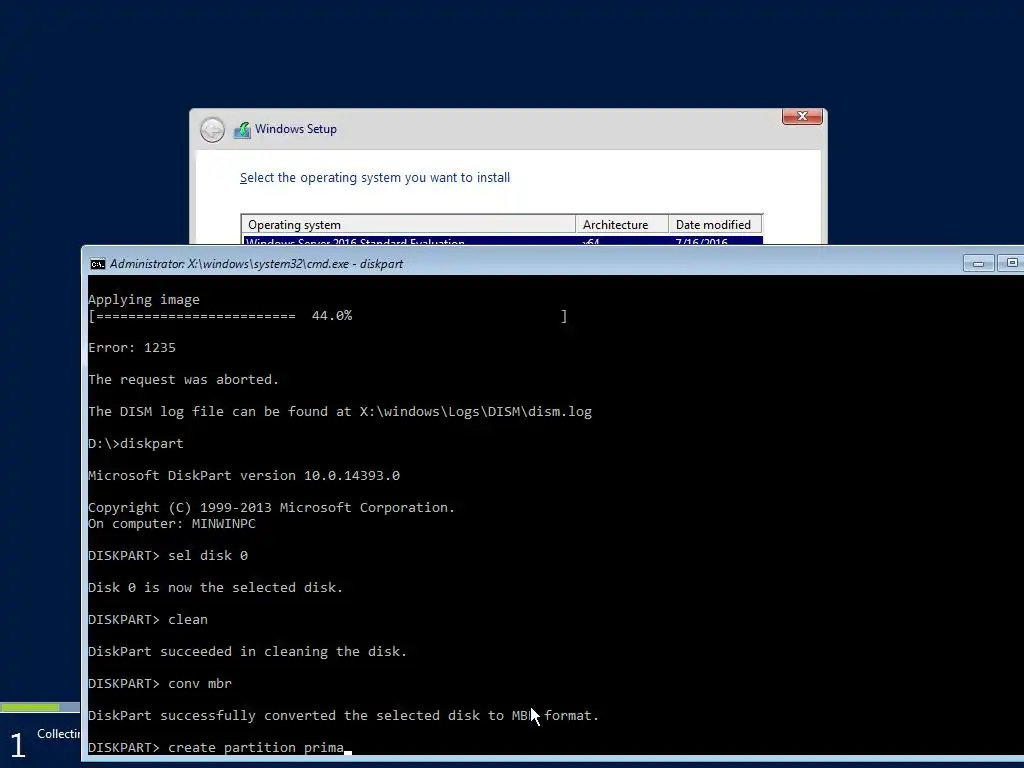Click 'Select the operating system' heading

click(375, 178)
